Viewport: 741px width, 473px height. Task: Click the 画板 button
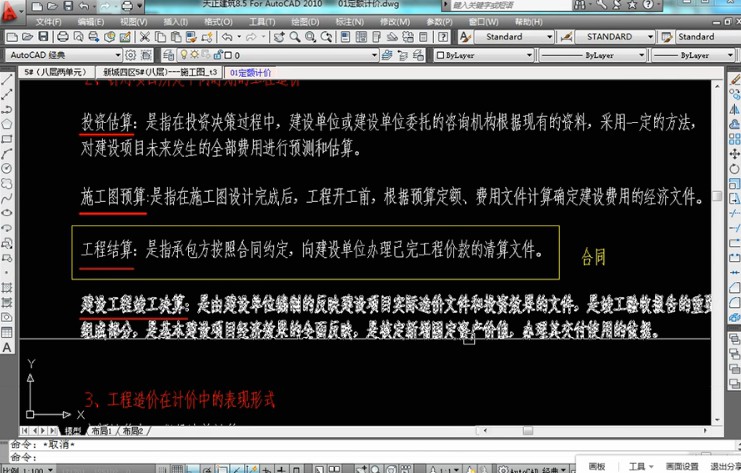point(597,465)
